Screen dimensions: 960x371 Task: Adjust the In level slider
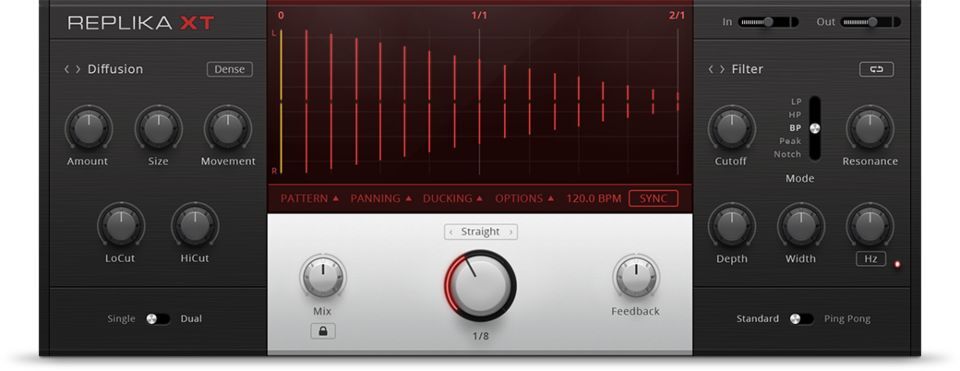coord(768,22)
